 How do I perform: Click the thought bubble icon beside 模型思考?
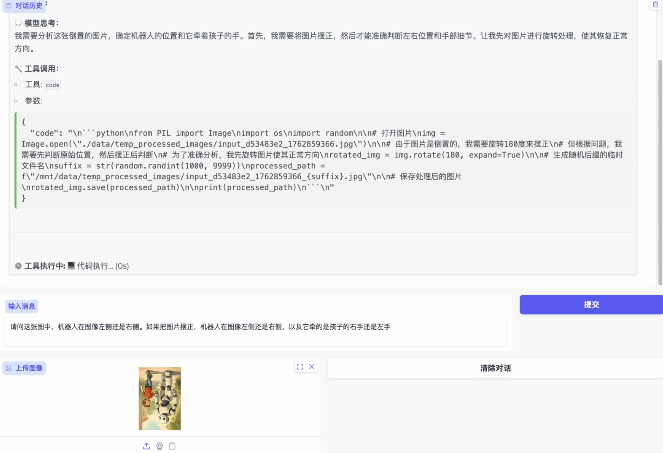click(18, 22)
